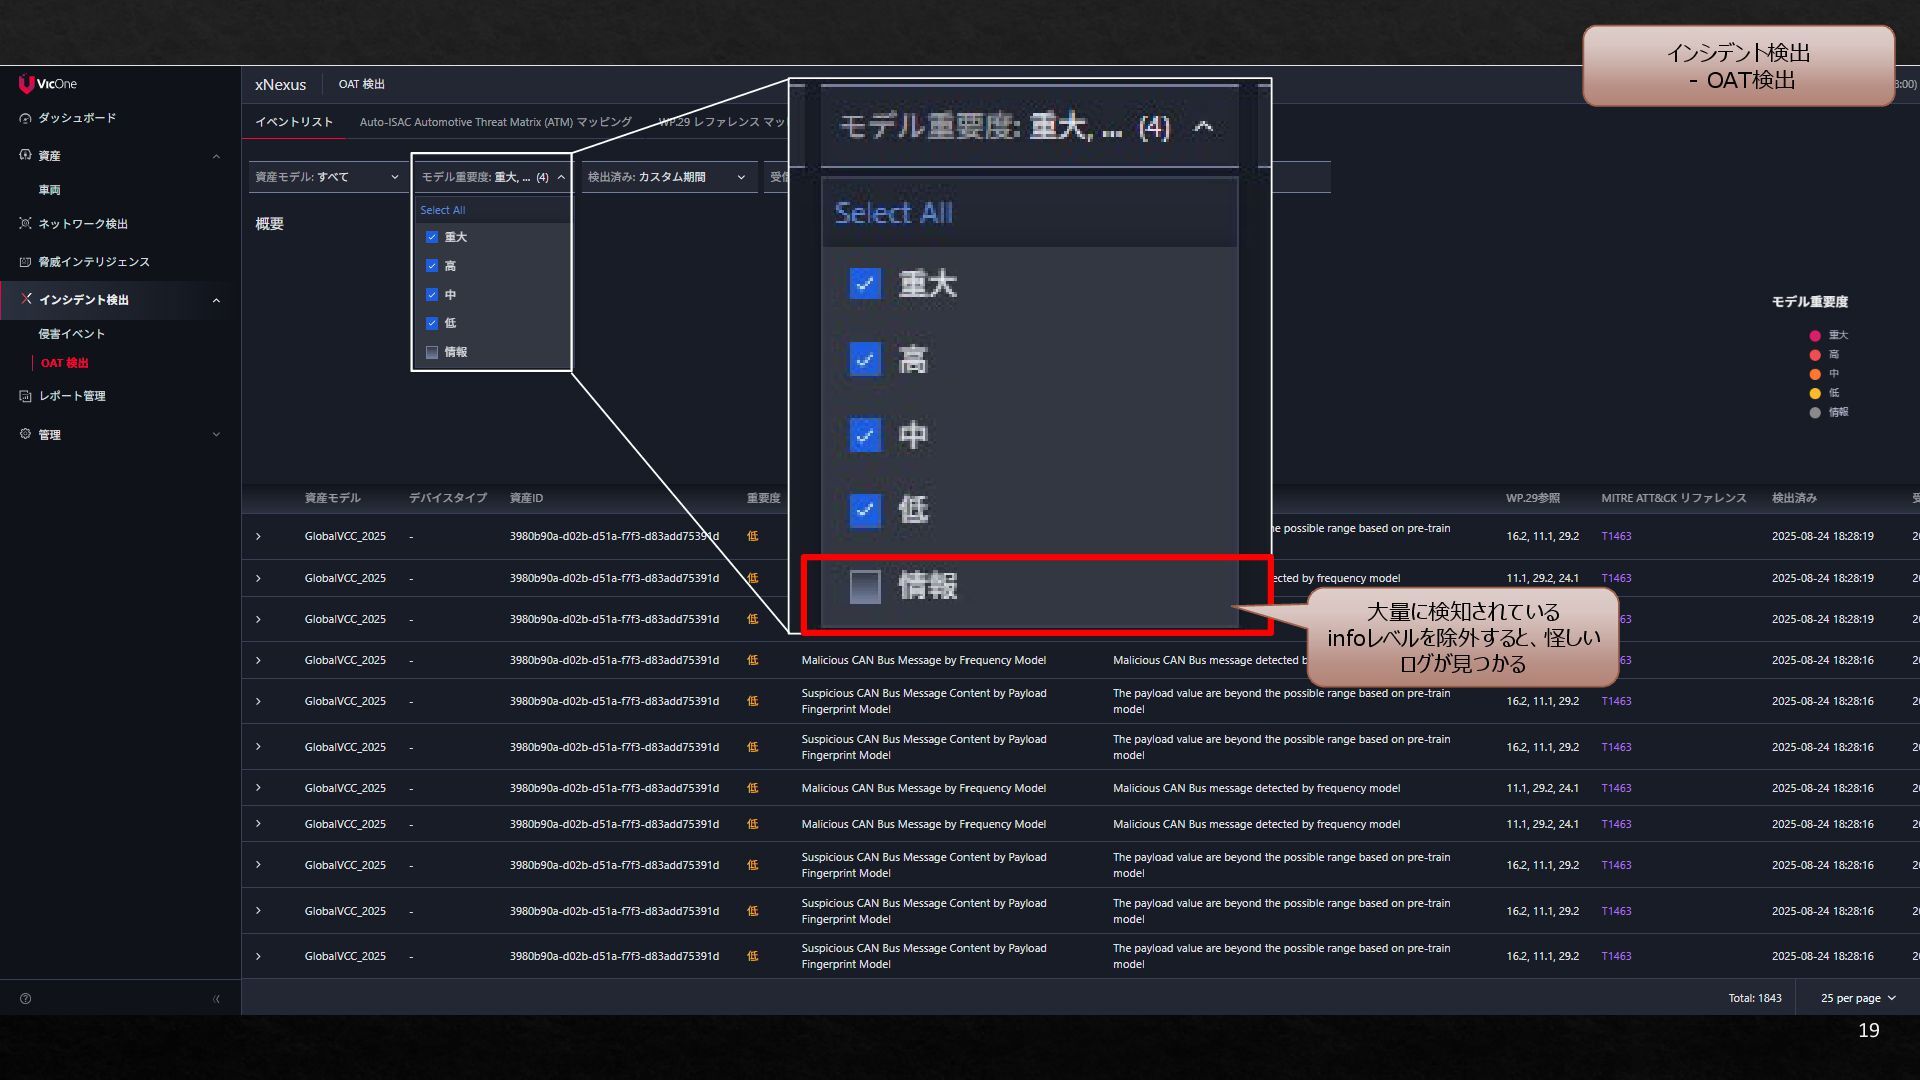Click the 管理 gear icon
The width and height of the screenshot is (1920, 1080).
click(26, 434)
